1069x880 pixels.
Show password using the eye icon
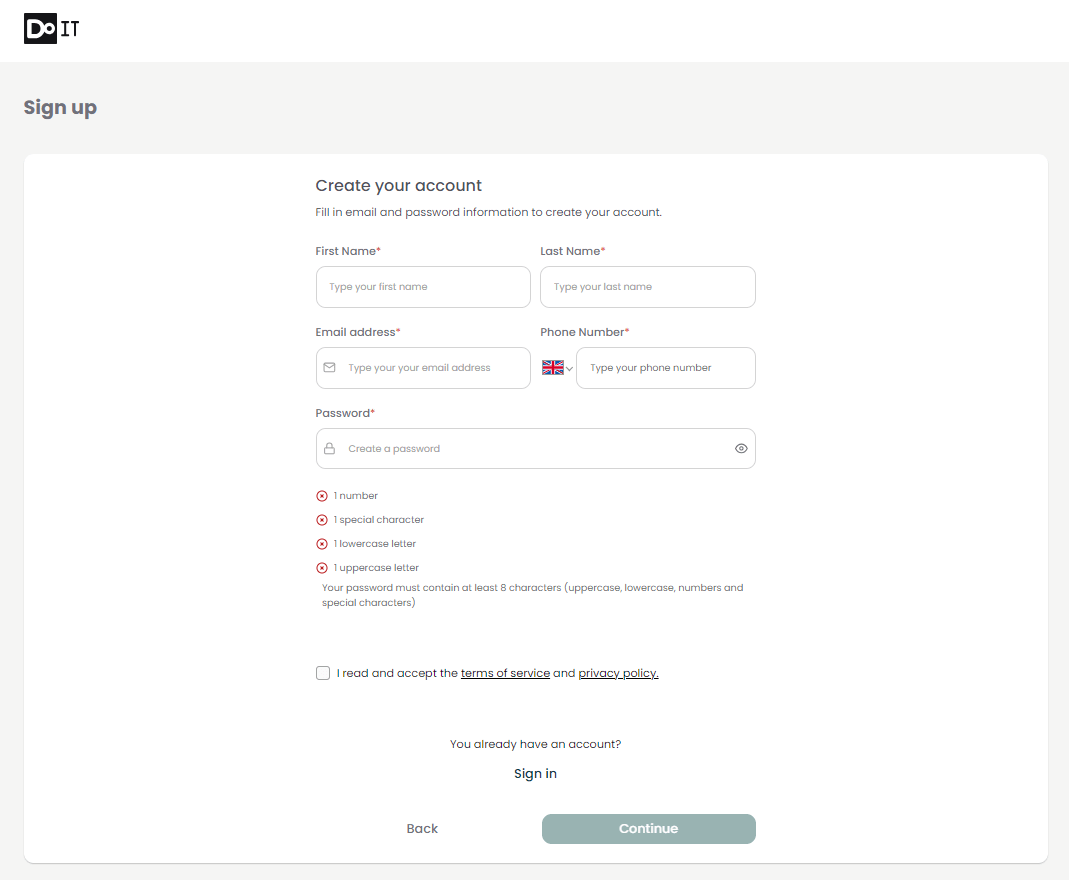(x=741, y=449)
